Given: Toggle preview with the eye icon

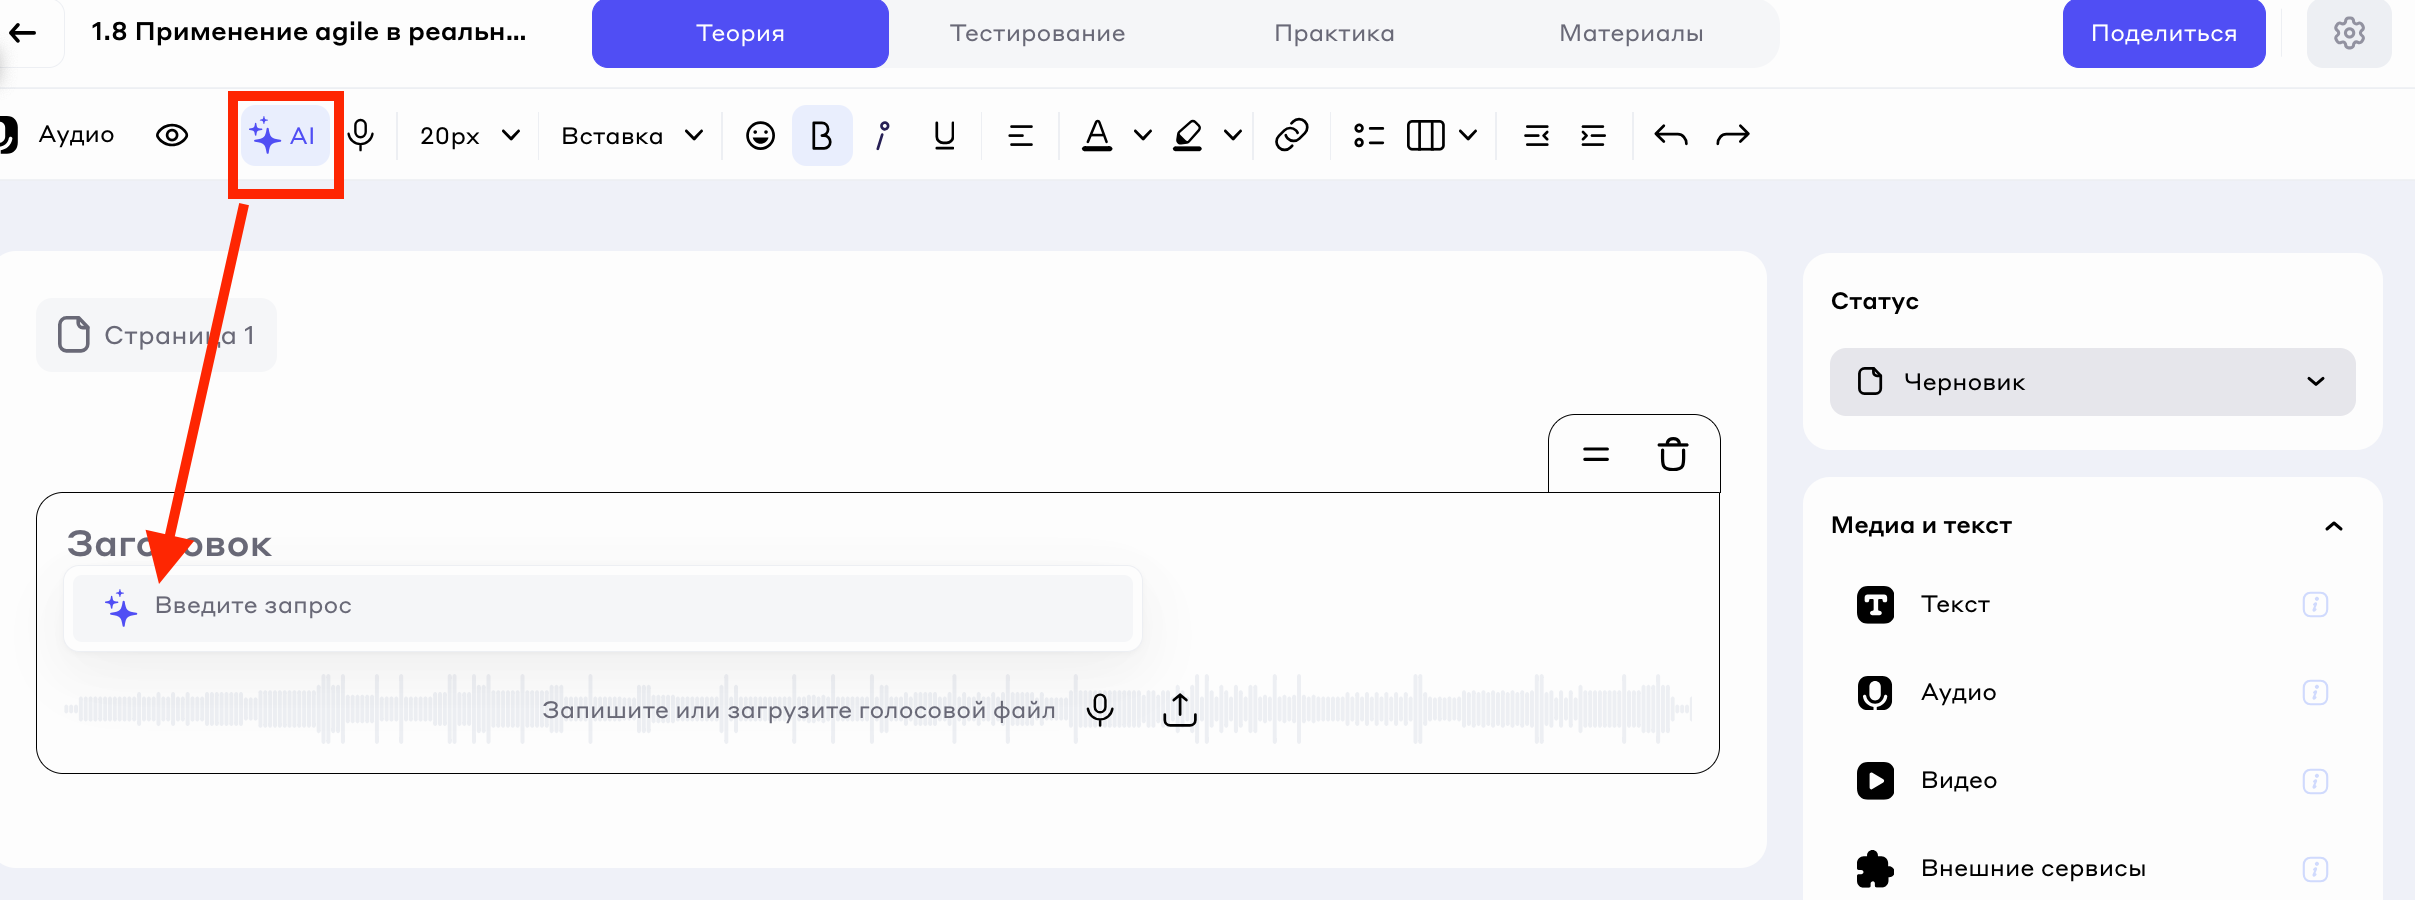Looking at the screenshot, I should tap(172, 135).
